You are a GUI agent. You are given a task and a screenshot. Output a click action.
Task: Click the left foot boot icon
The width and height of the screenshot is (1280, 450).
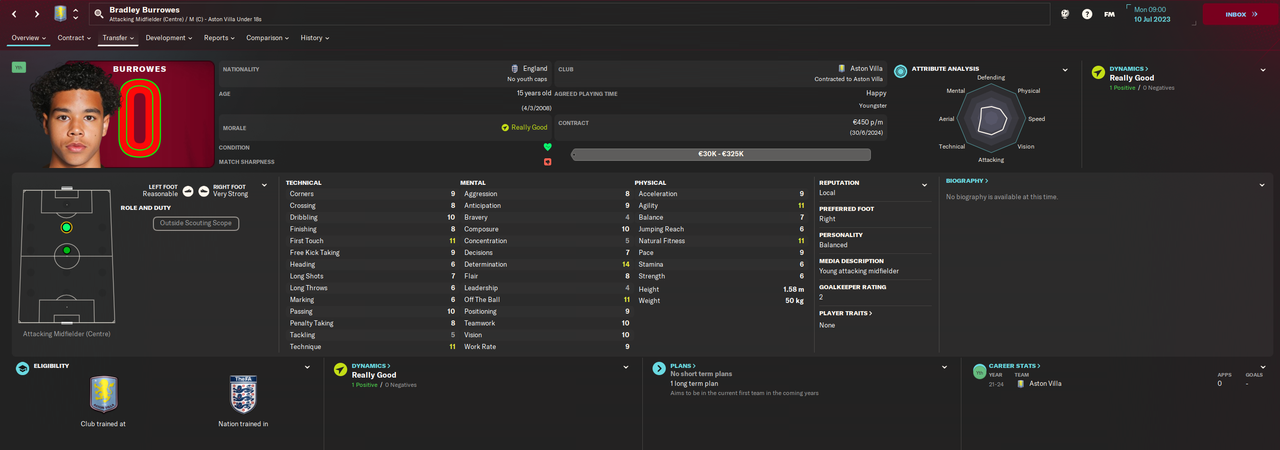point(188,190)
